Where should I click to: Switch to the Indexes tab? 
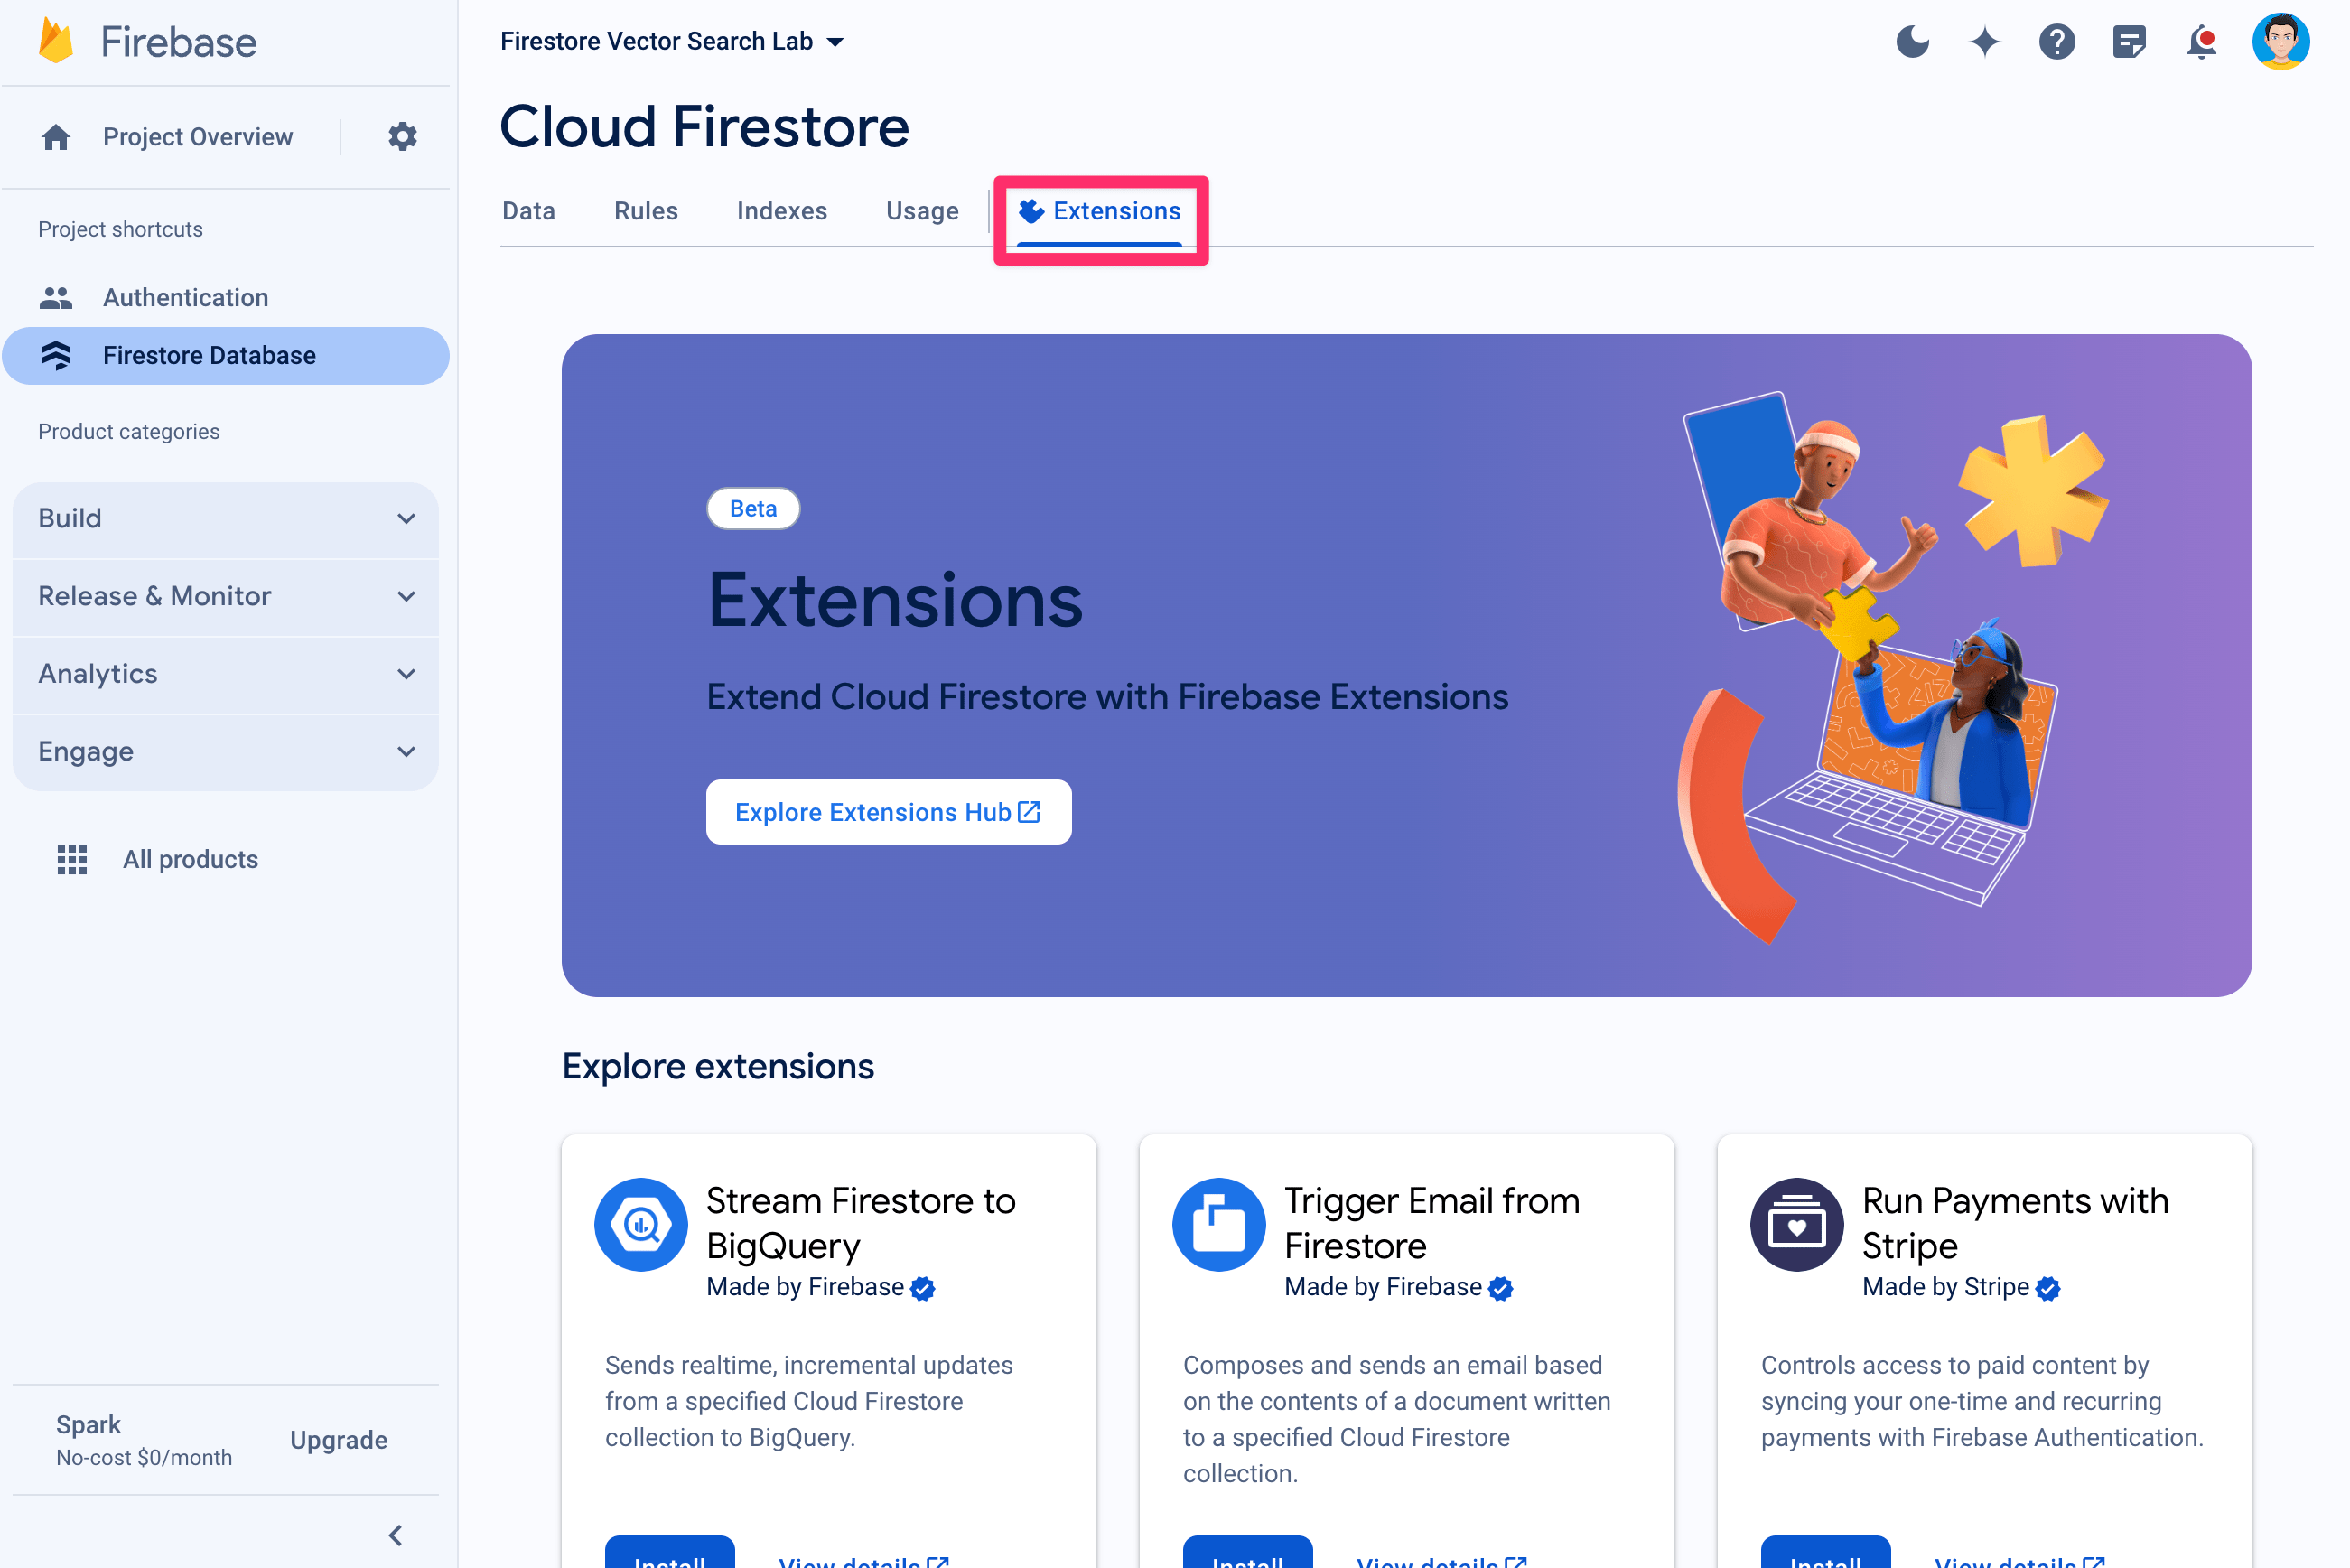[782, 210]
